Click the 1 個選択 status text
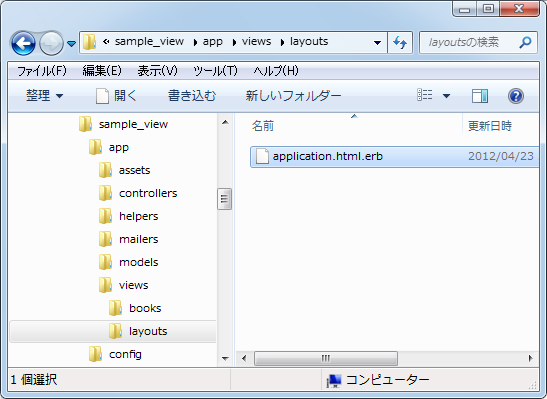 [x=33, y=380]
